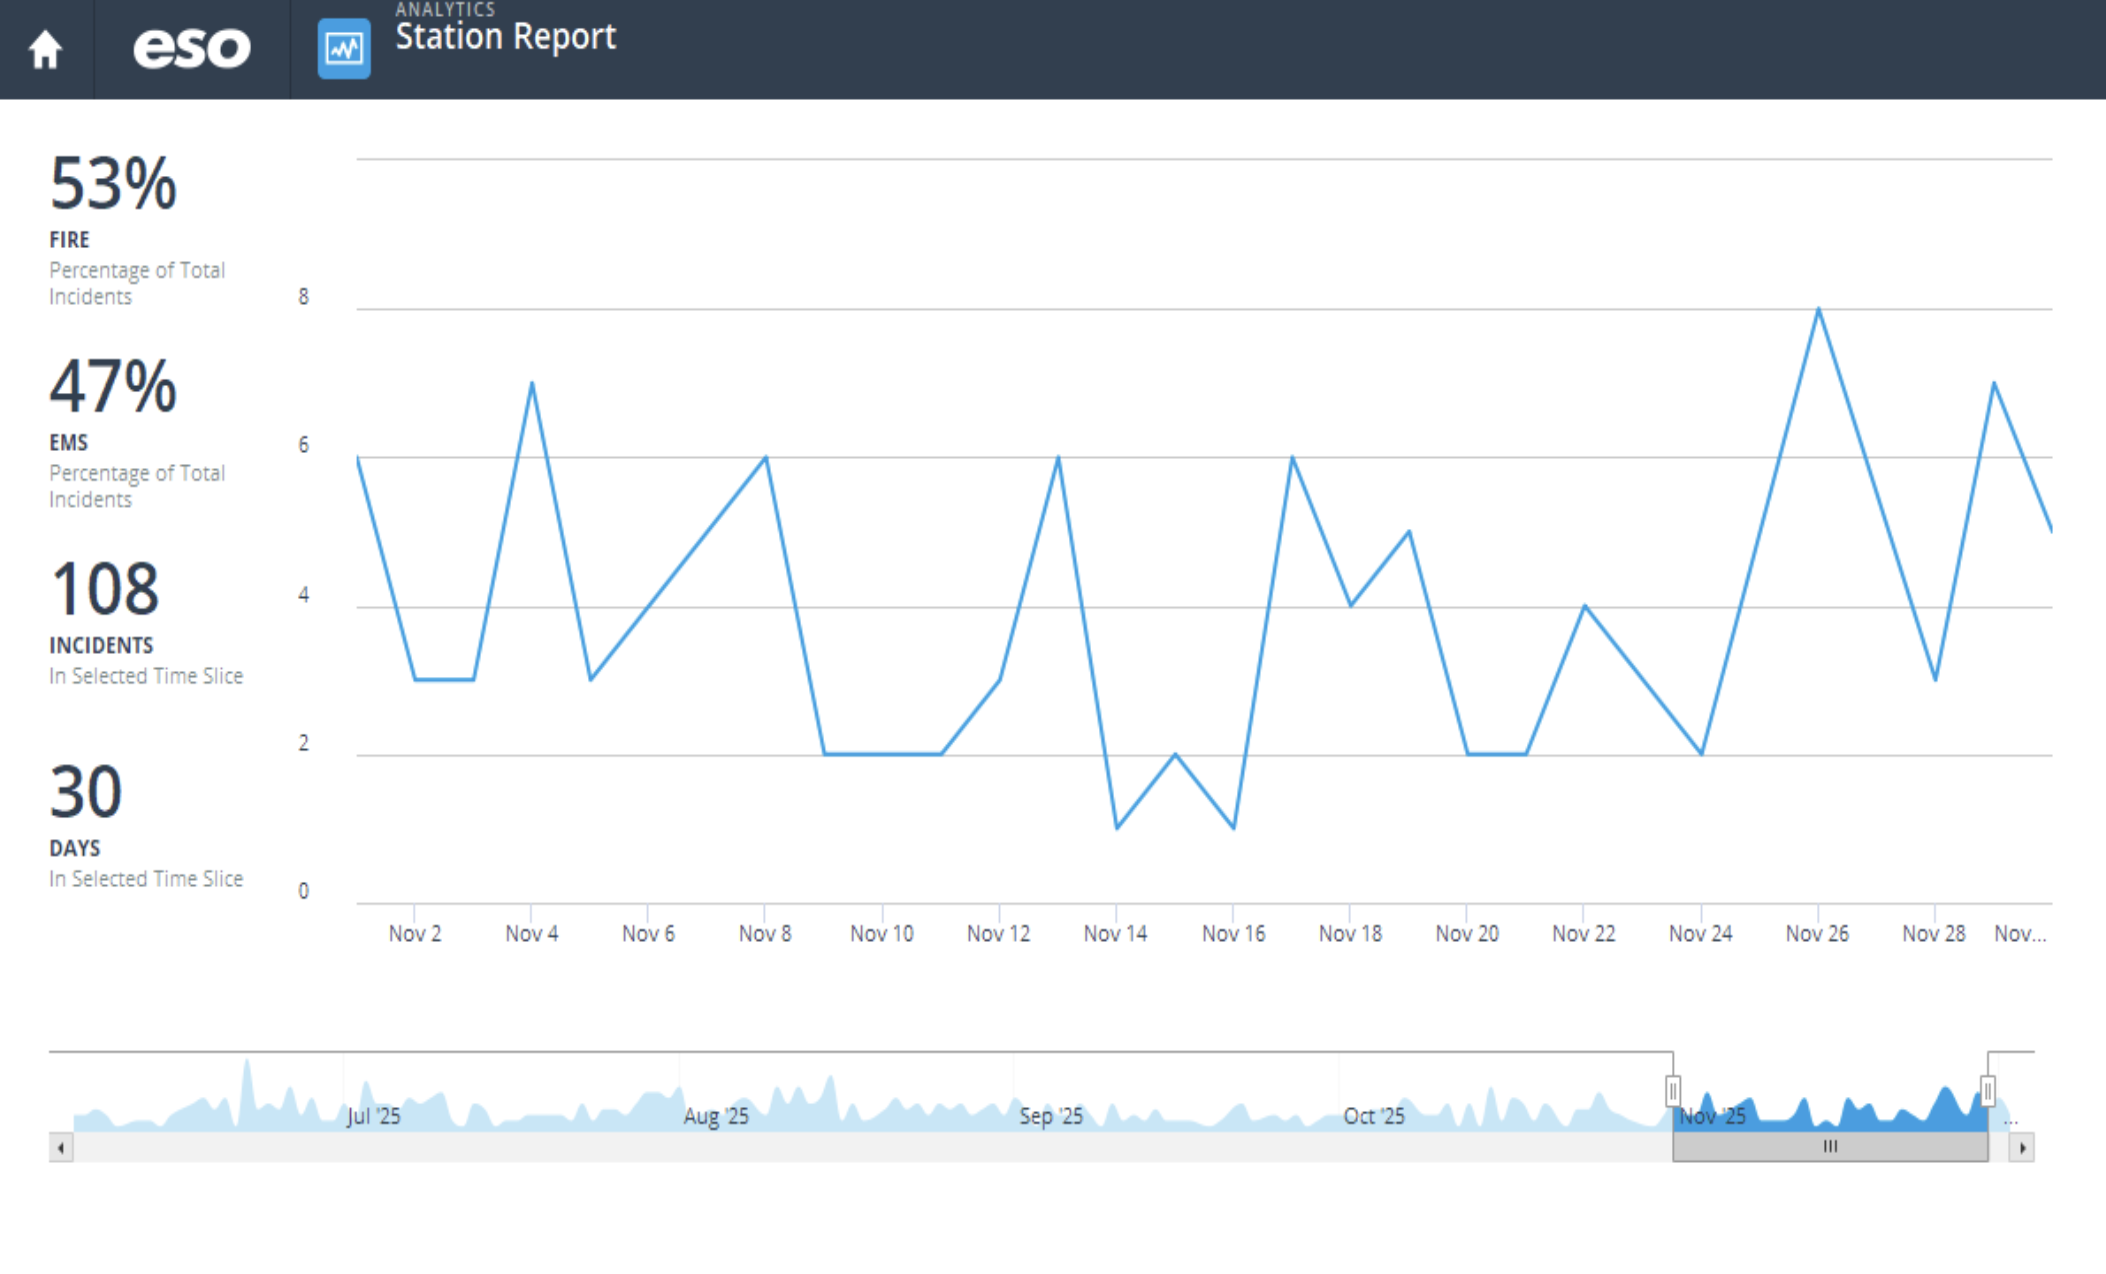
Task: Click the left range selector handle
Action: [1673, 1090]
